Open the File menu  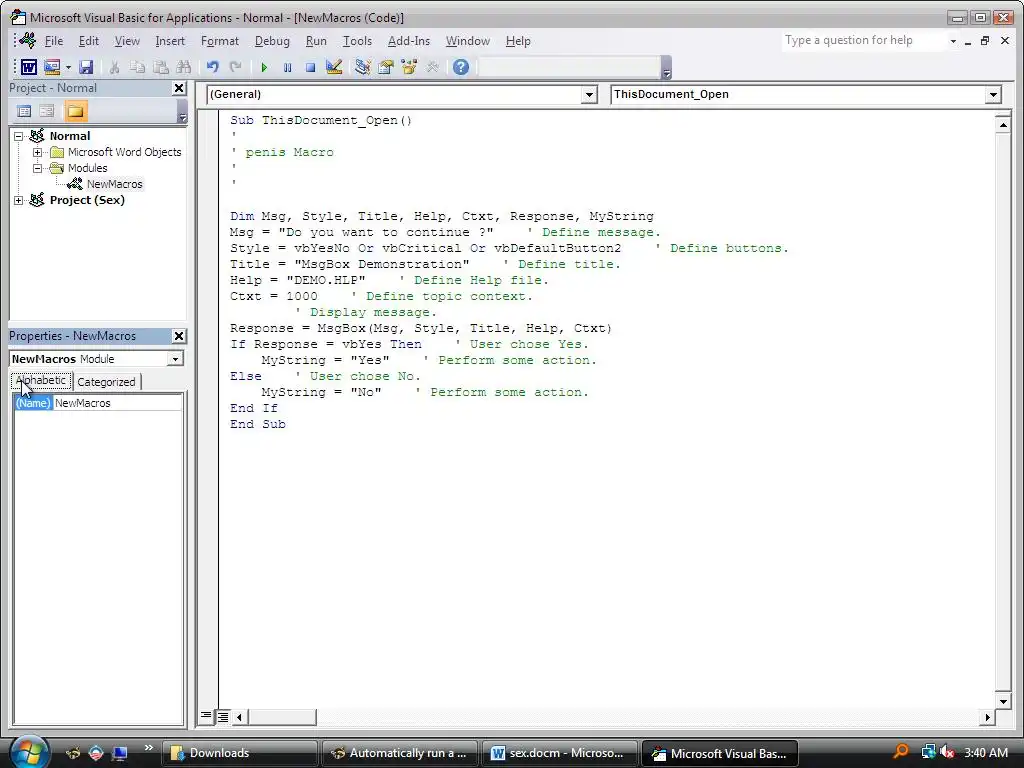click(54, 40)
